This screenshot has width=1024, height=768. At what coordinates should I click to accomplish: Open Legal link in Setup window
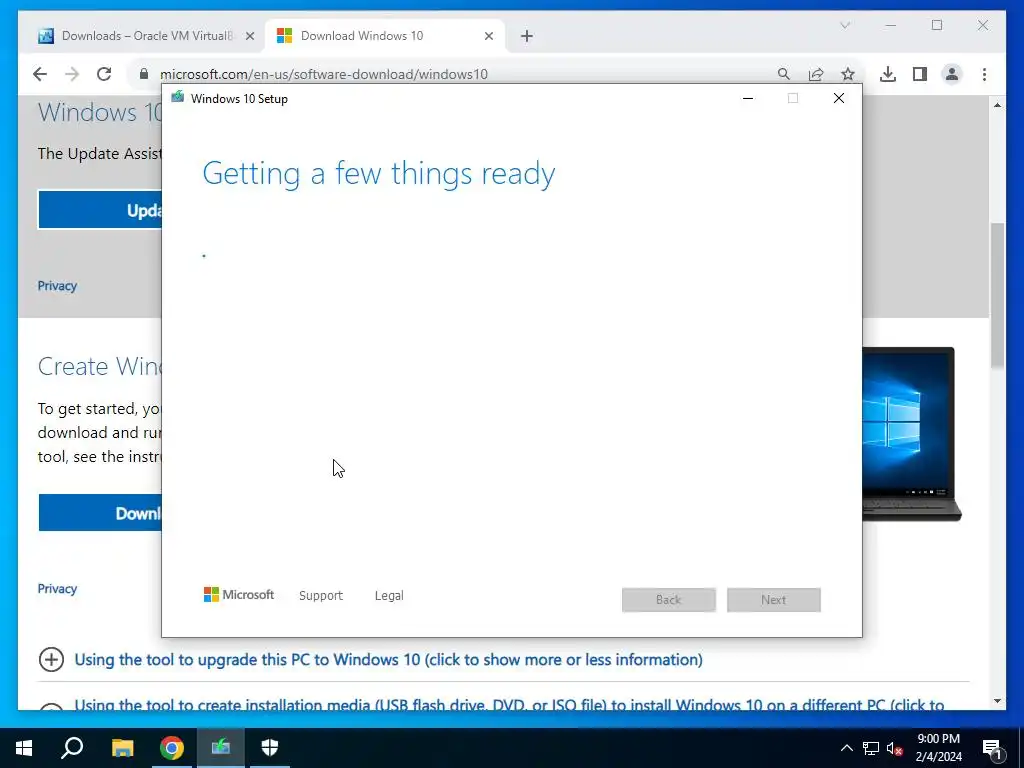[x=389, y=596]
